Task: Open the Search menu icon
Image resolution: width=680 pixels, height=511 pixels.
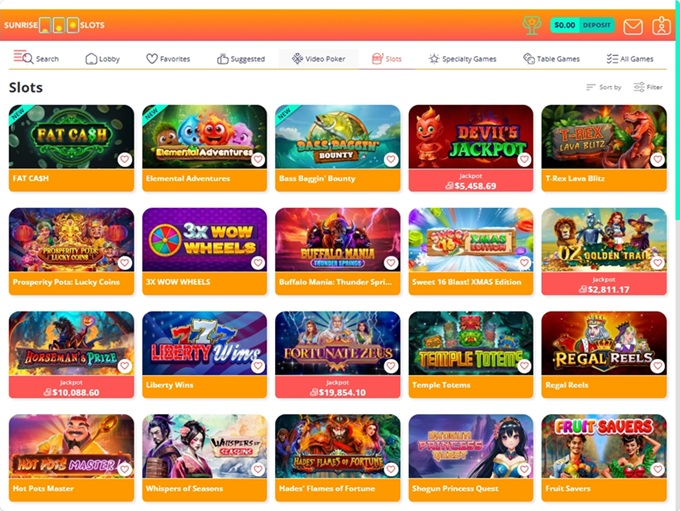Action: coord(36,58)
